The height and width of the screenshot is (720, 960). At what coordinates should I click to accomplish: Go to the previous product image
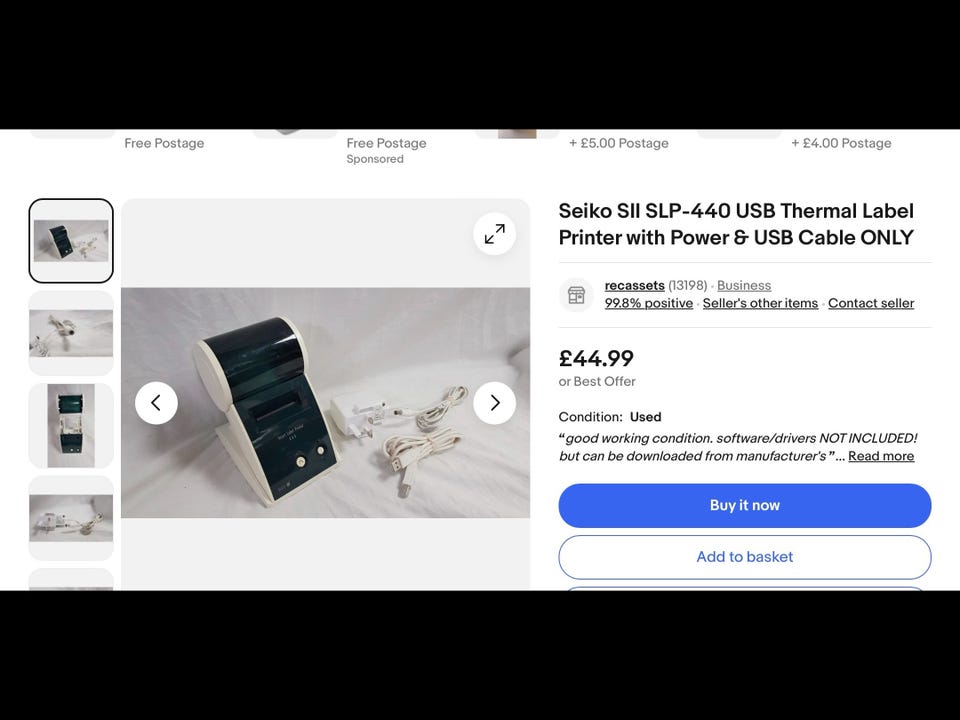(156, 403)
